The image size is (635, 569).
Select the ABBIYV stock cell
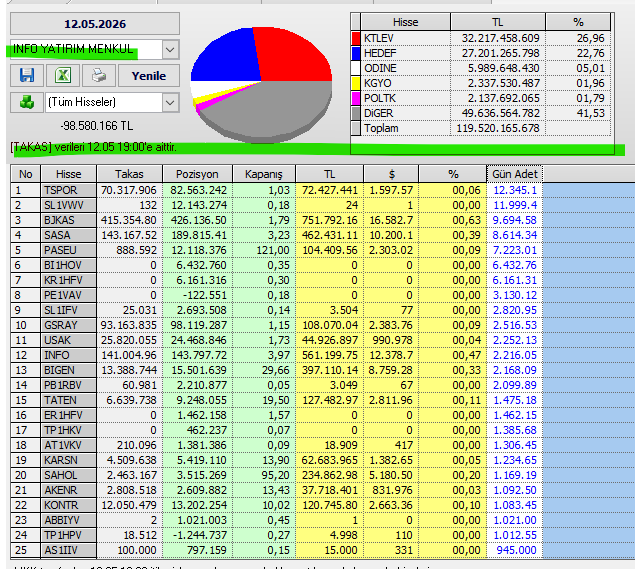click(68, 520)
